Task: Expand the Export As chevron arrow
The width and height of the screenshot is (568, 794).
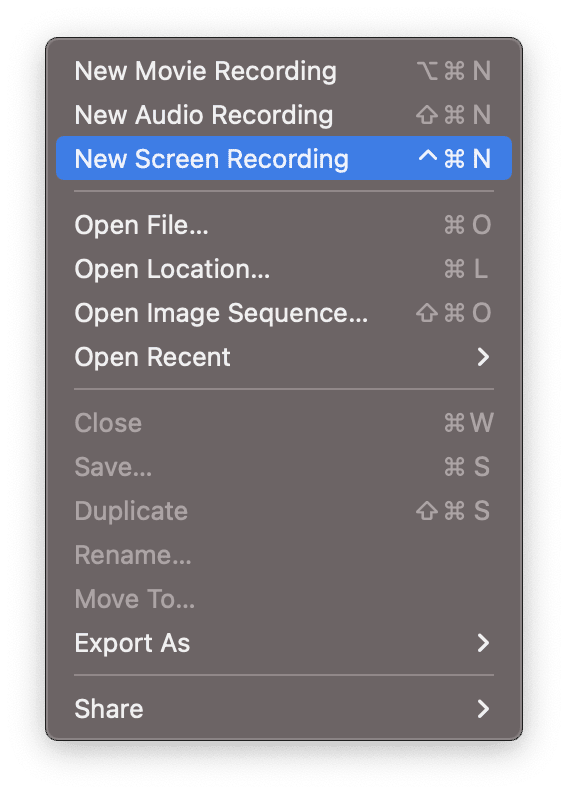Action: [x=483, y=643]
